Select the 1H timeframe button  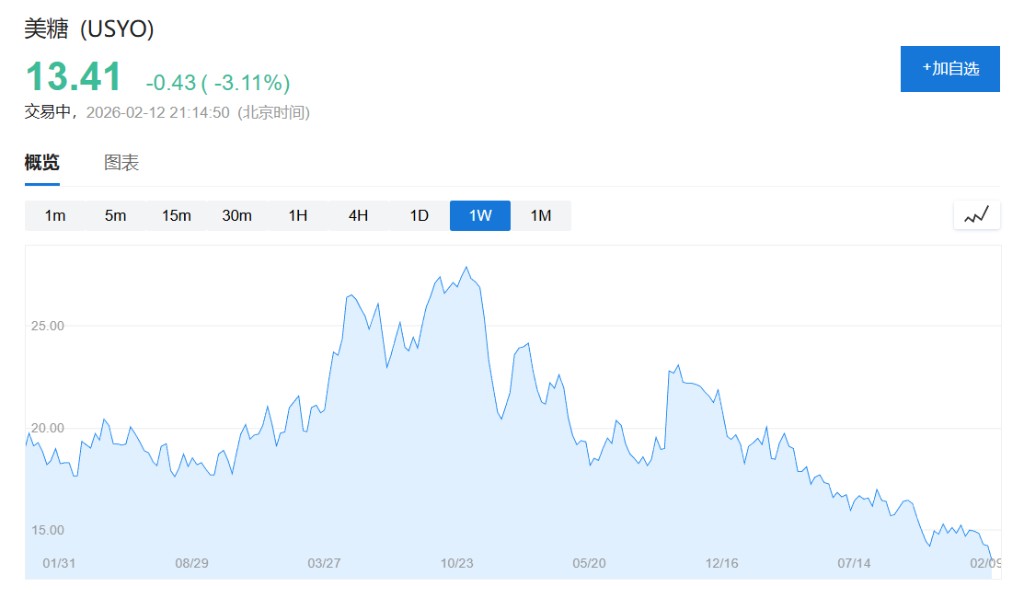(298, 216)
